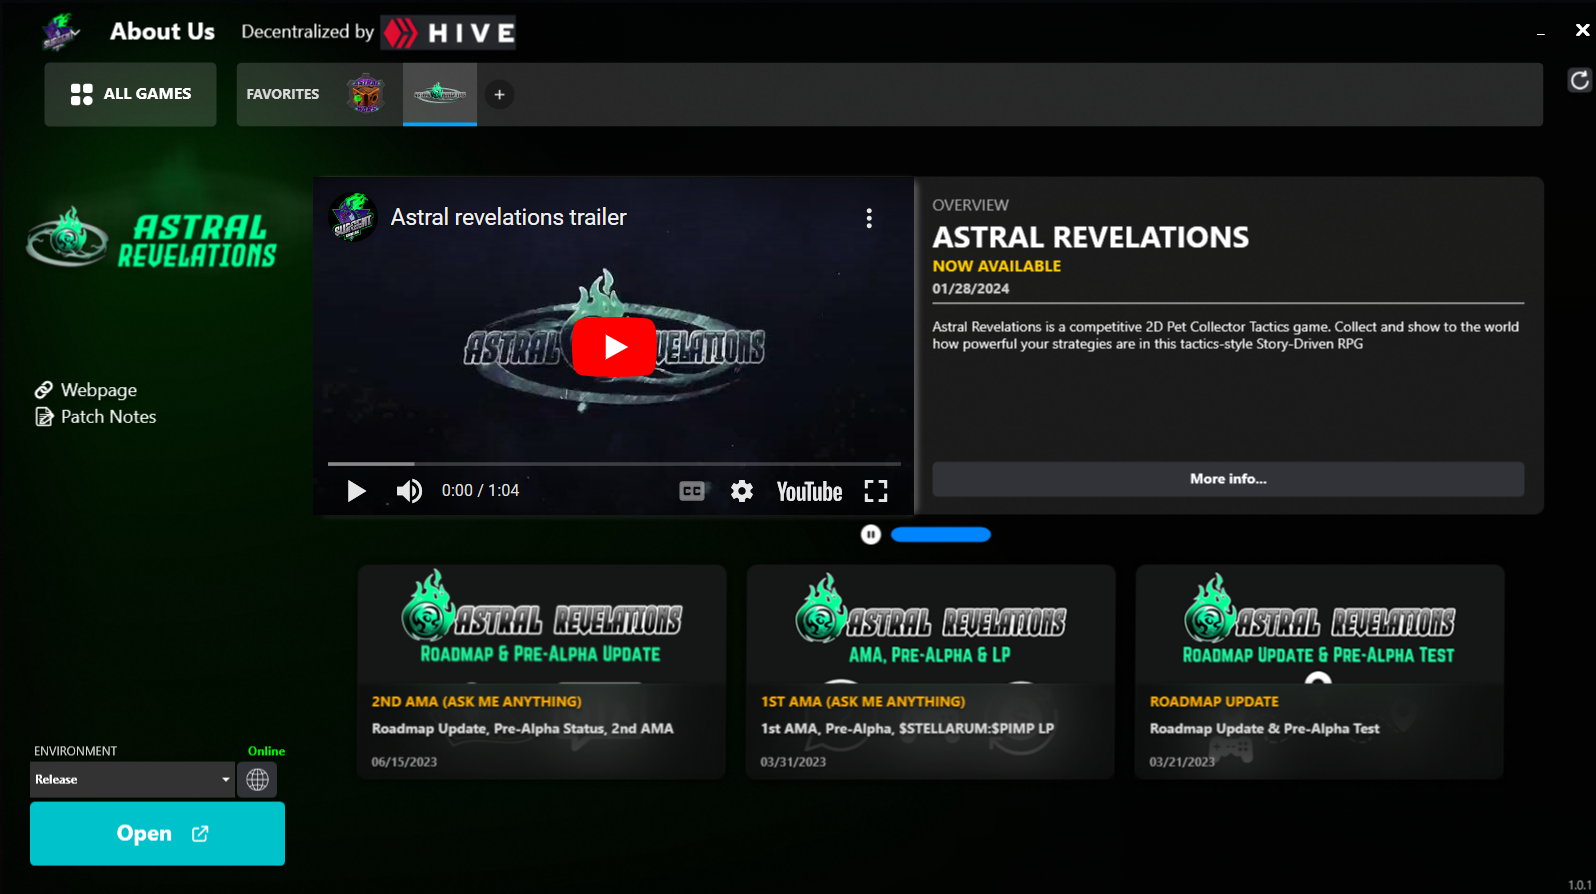
Task: Toggle closed captions on the video
Action: coord(692,491)
